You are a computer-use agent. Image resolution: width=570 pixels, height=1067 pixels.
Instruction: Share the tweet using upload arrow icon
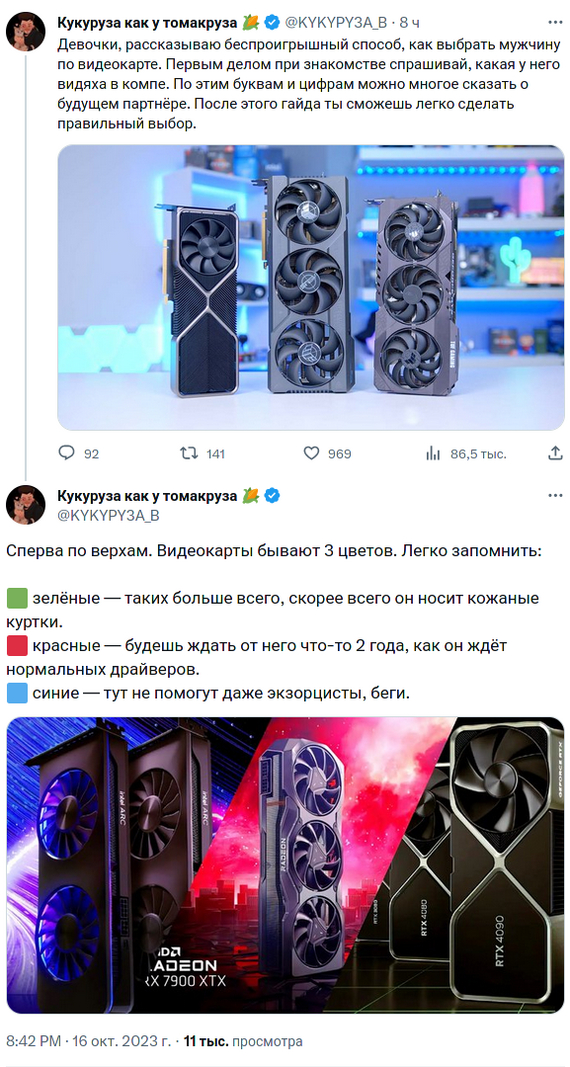[x=554, y=453]
